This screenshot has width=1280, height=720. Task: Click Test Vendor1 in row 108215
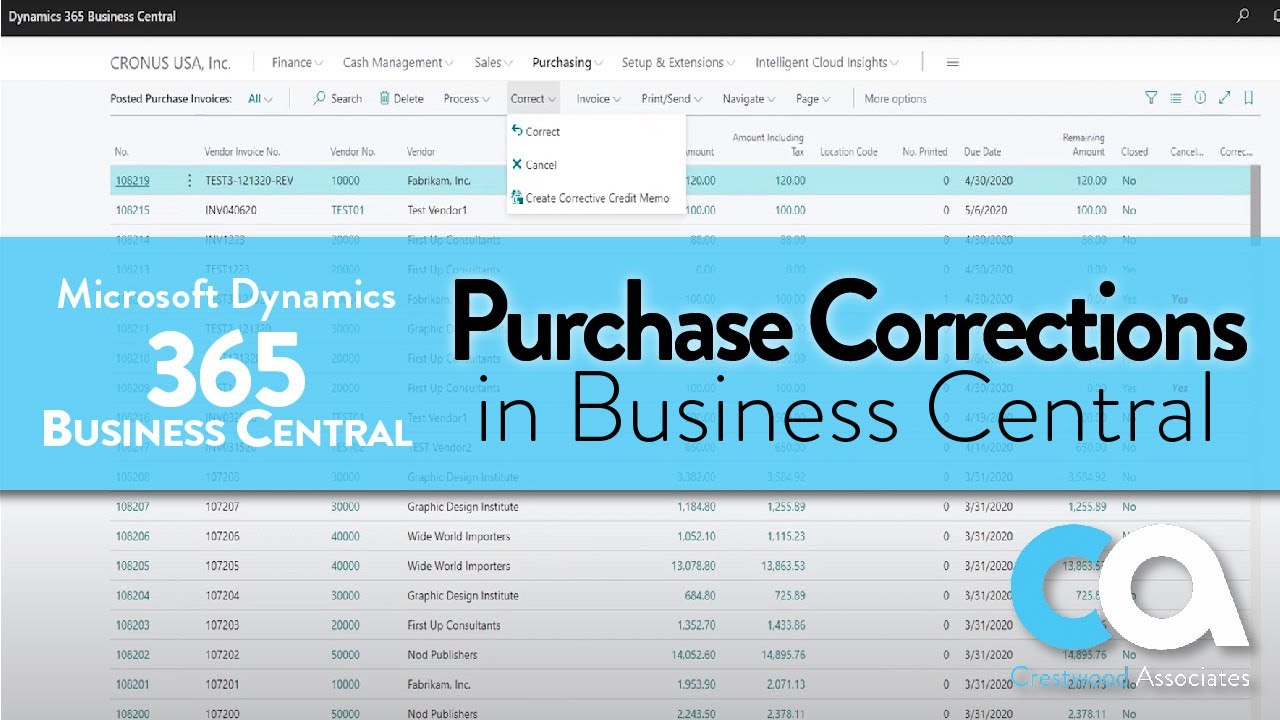437,210
